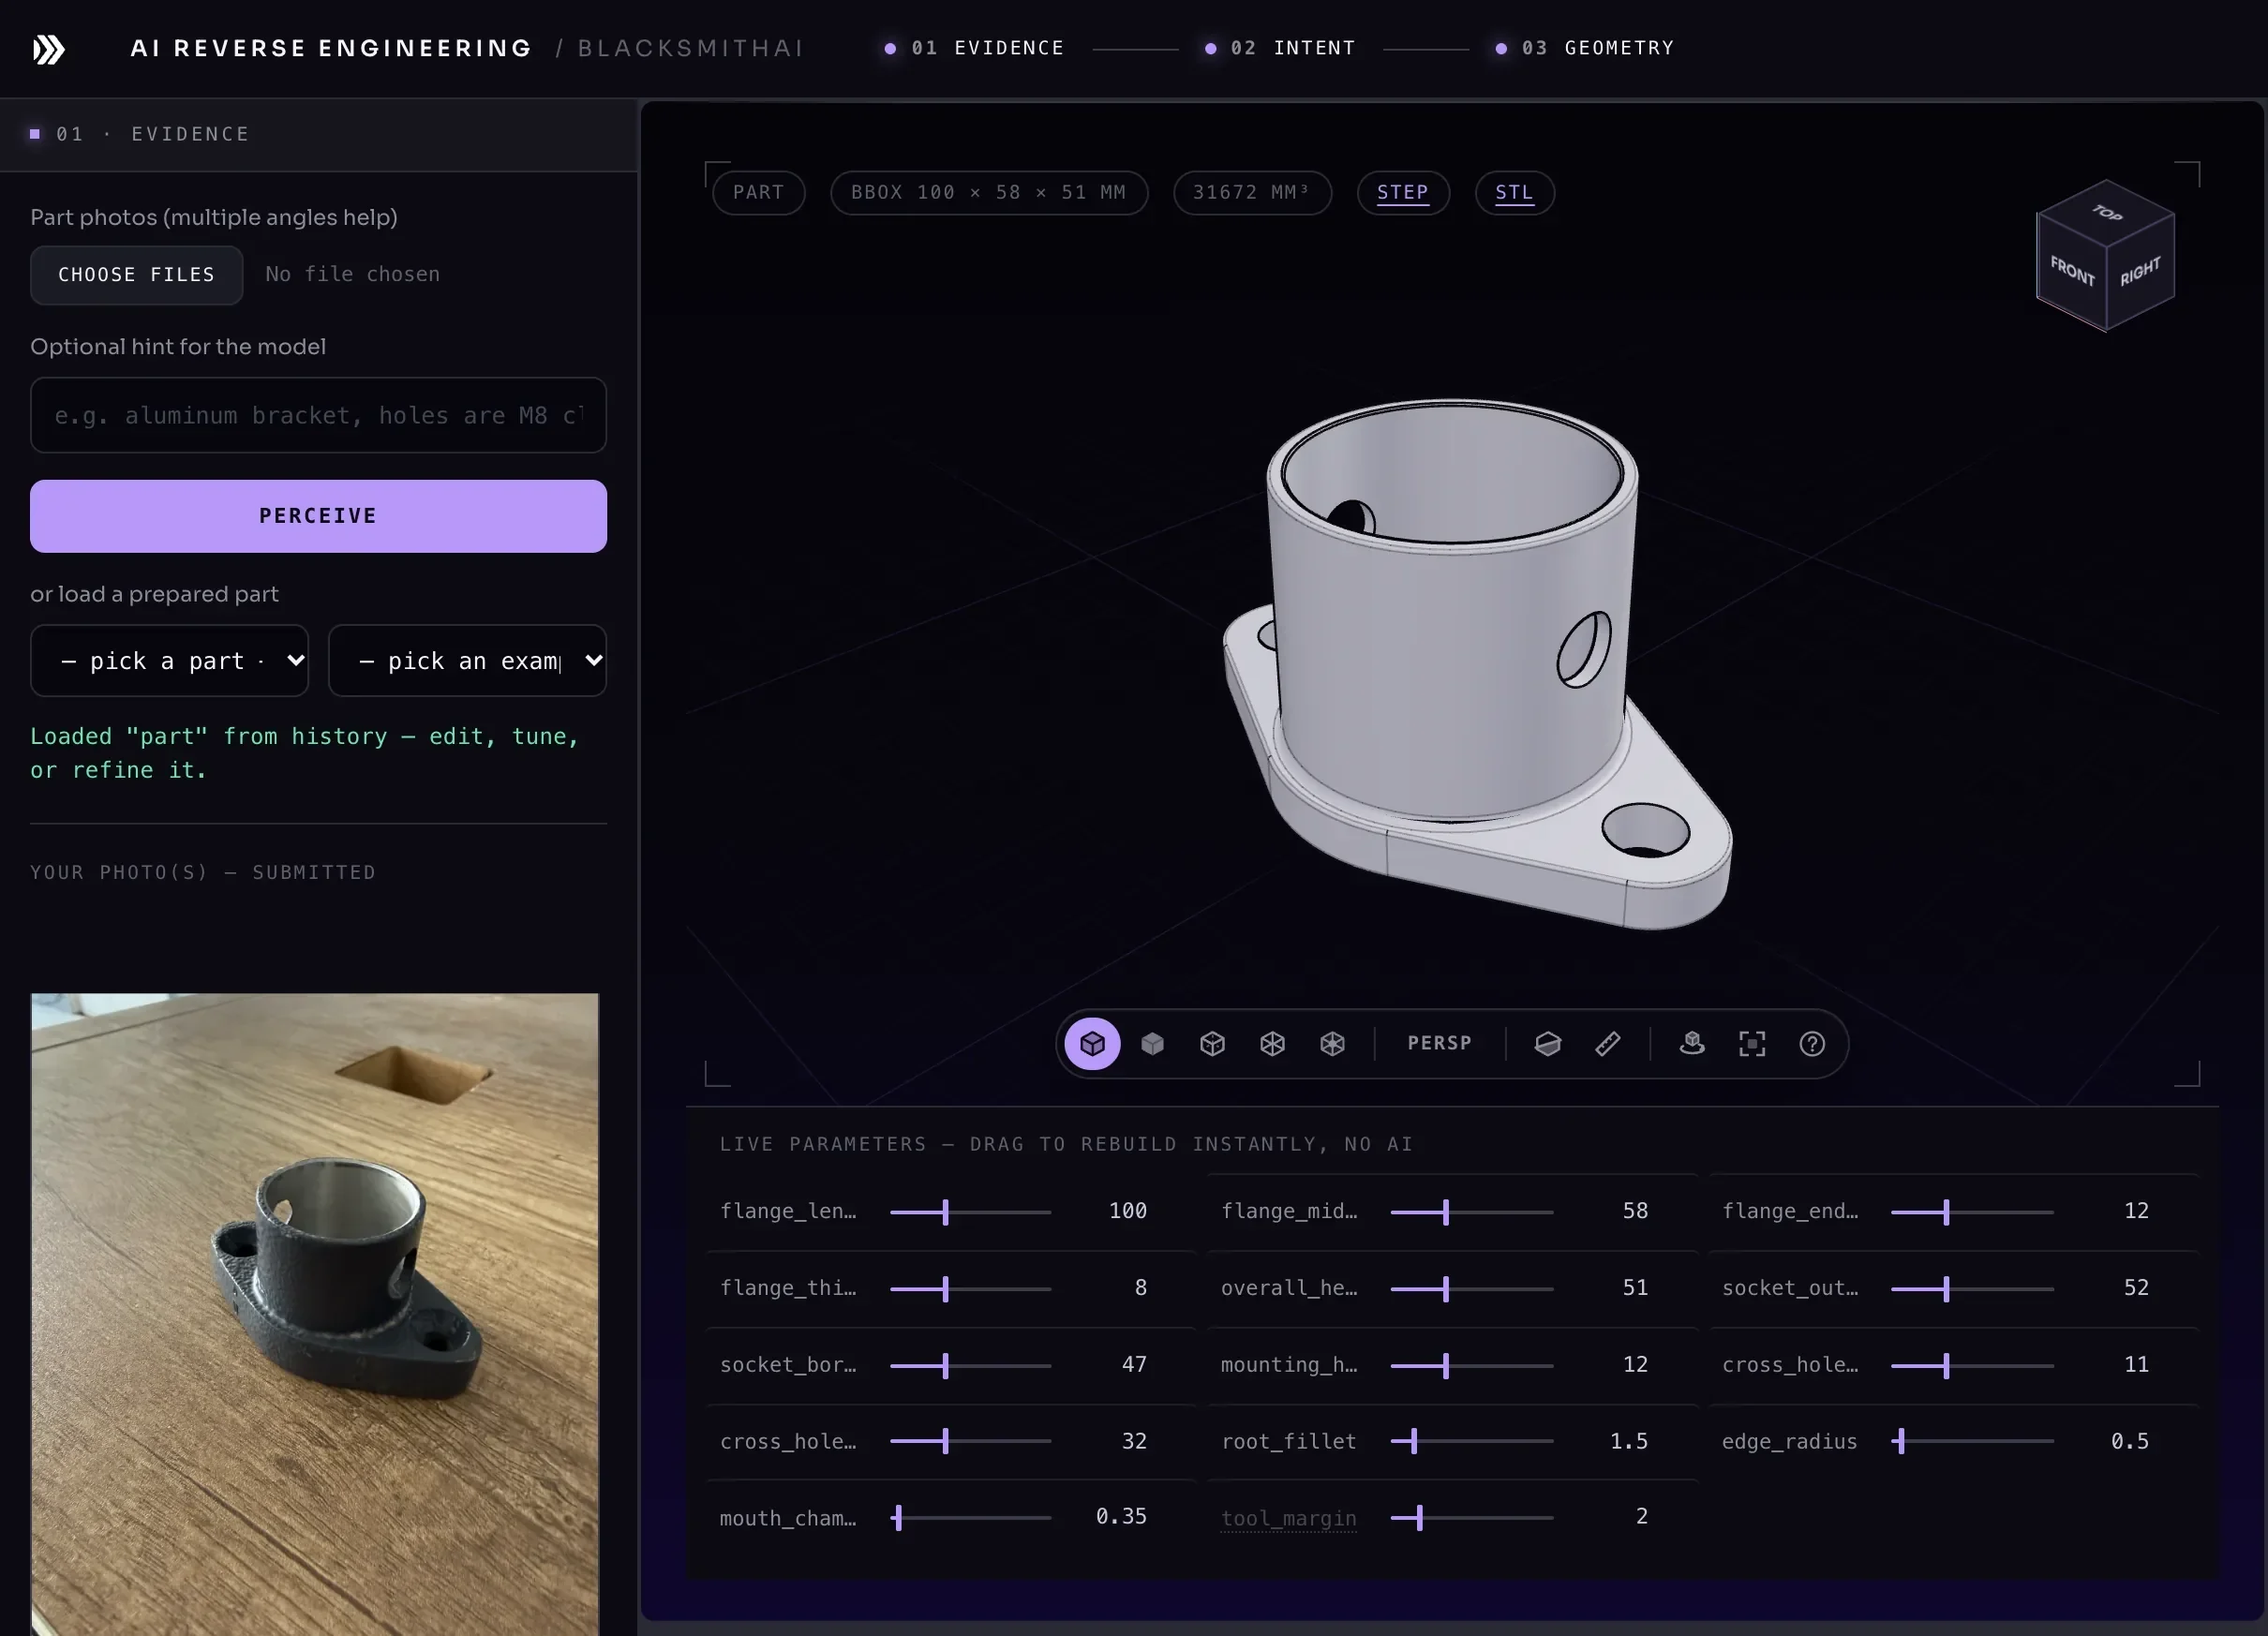
Task: Activate the section plane cut tool
Action: click(1547, 1044)
